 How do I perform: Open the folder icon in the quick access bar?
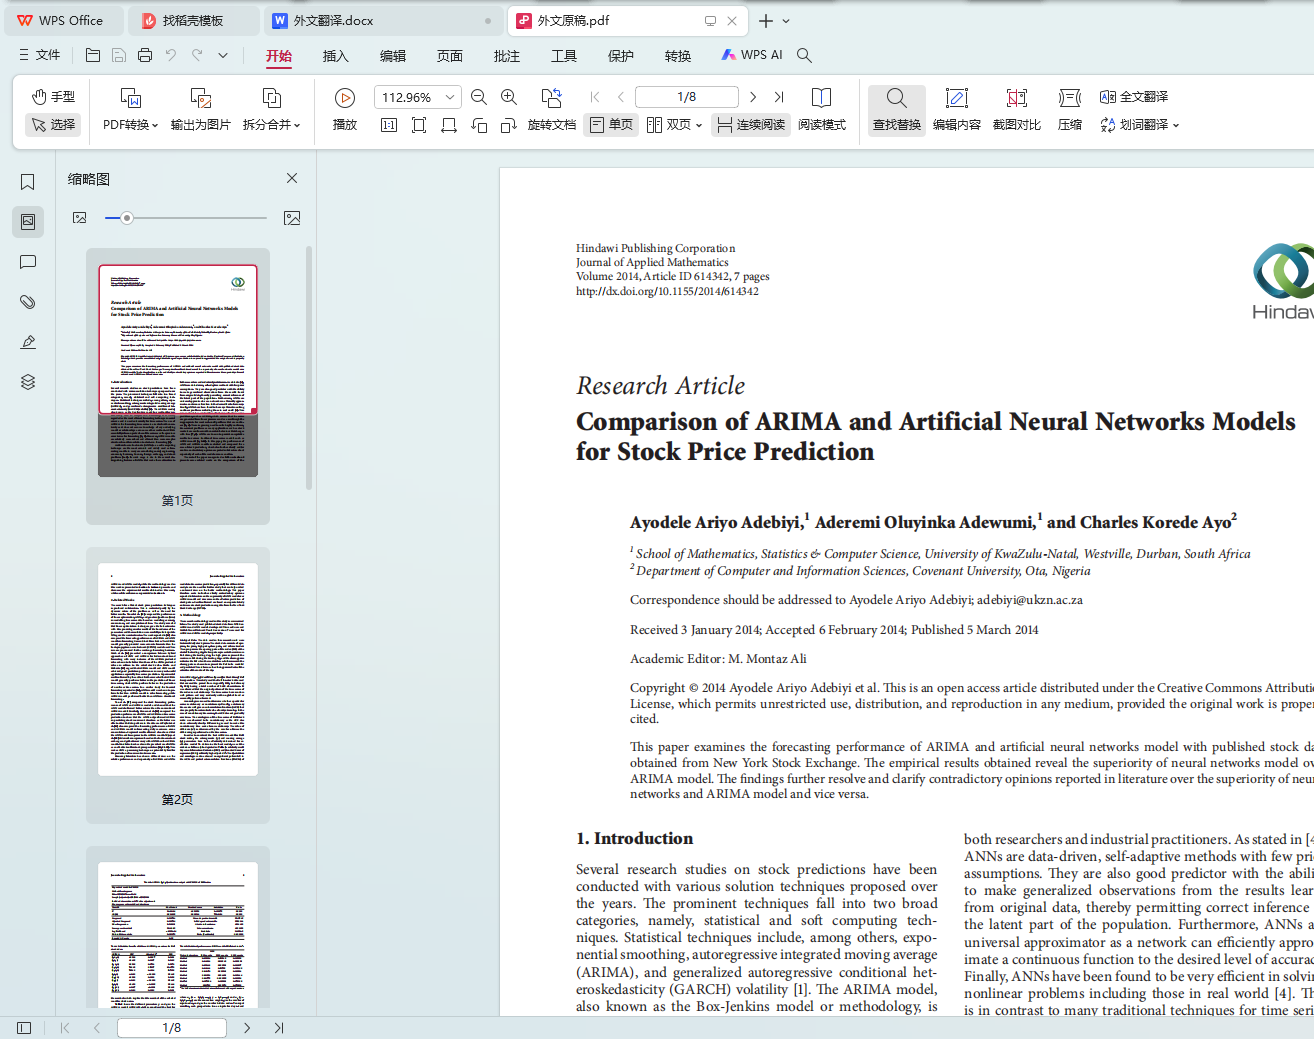(93, 55)
